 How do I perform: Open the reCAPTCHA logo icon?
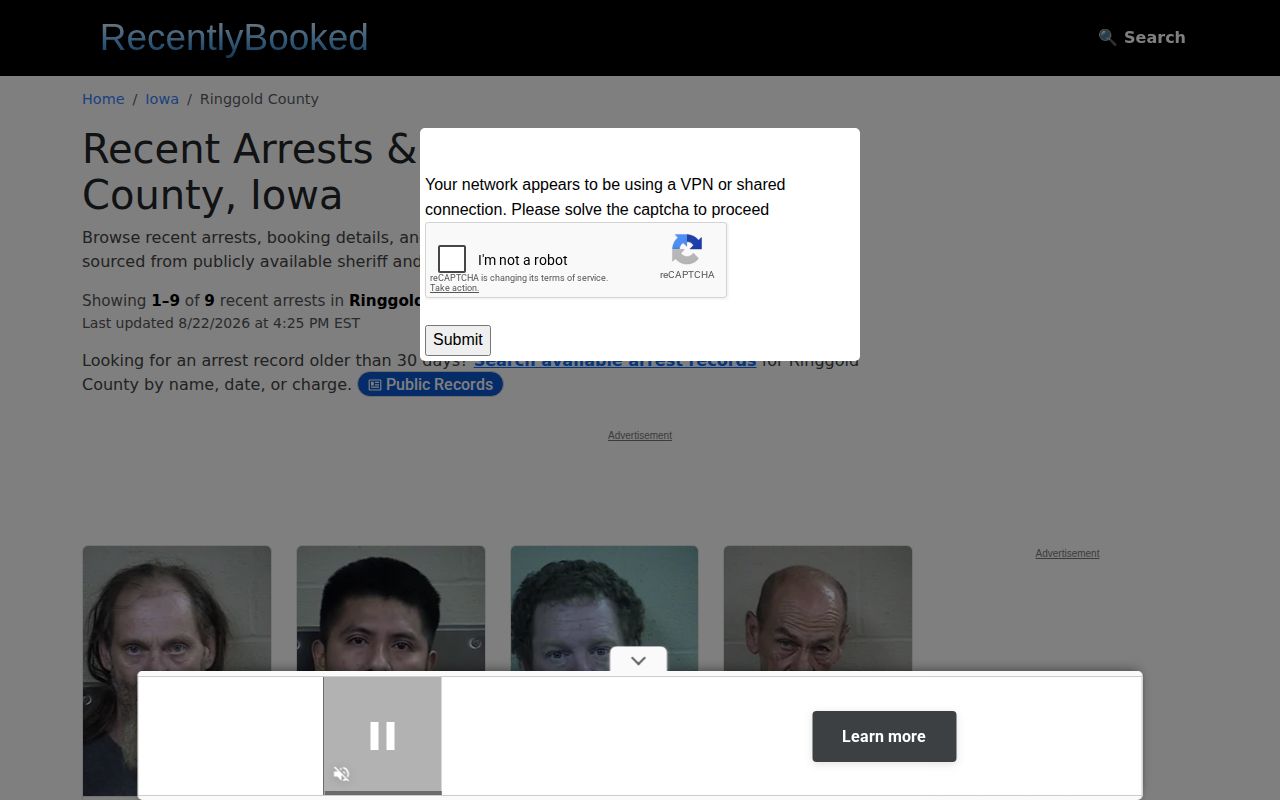(687, 249)
